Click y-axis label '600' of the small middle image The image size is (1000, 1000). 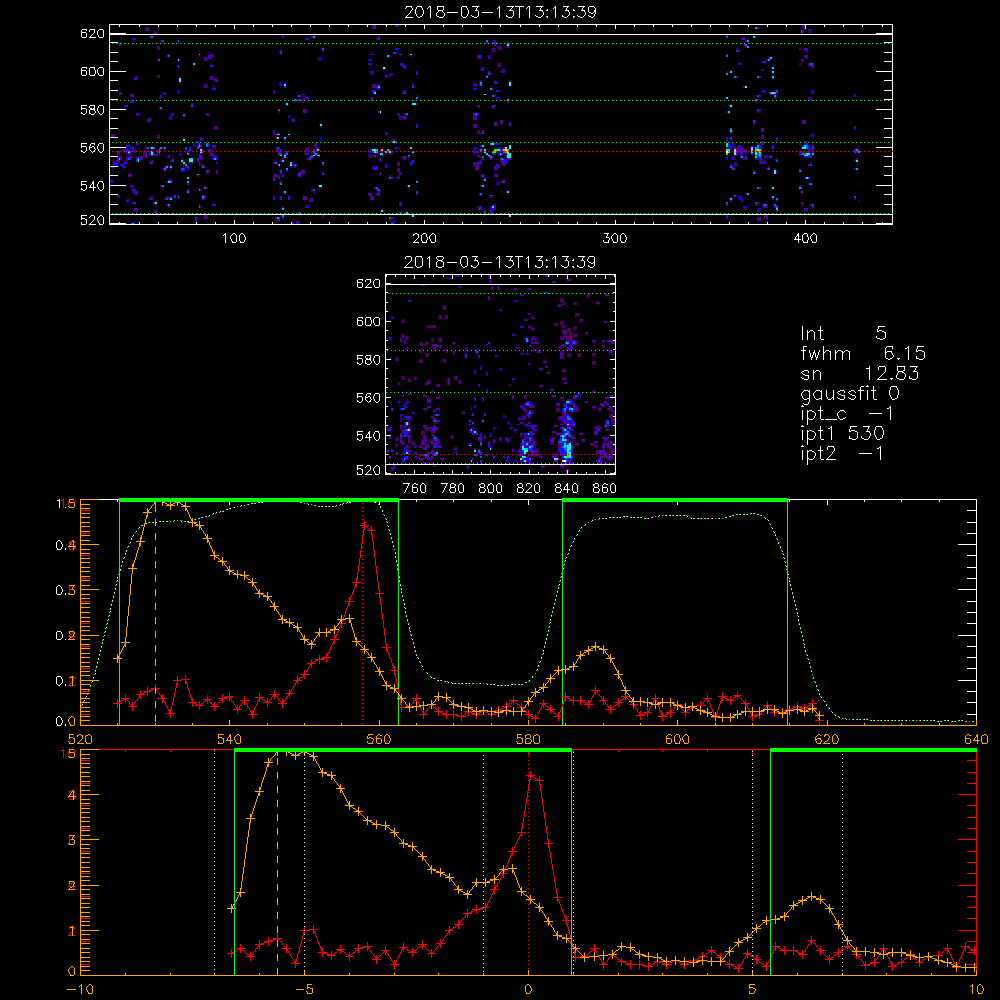click(x=369, y=321)
